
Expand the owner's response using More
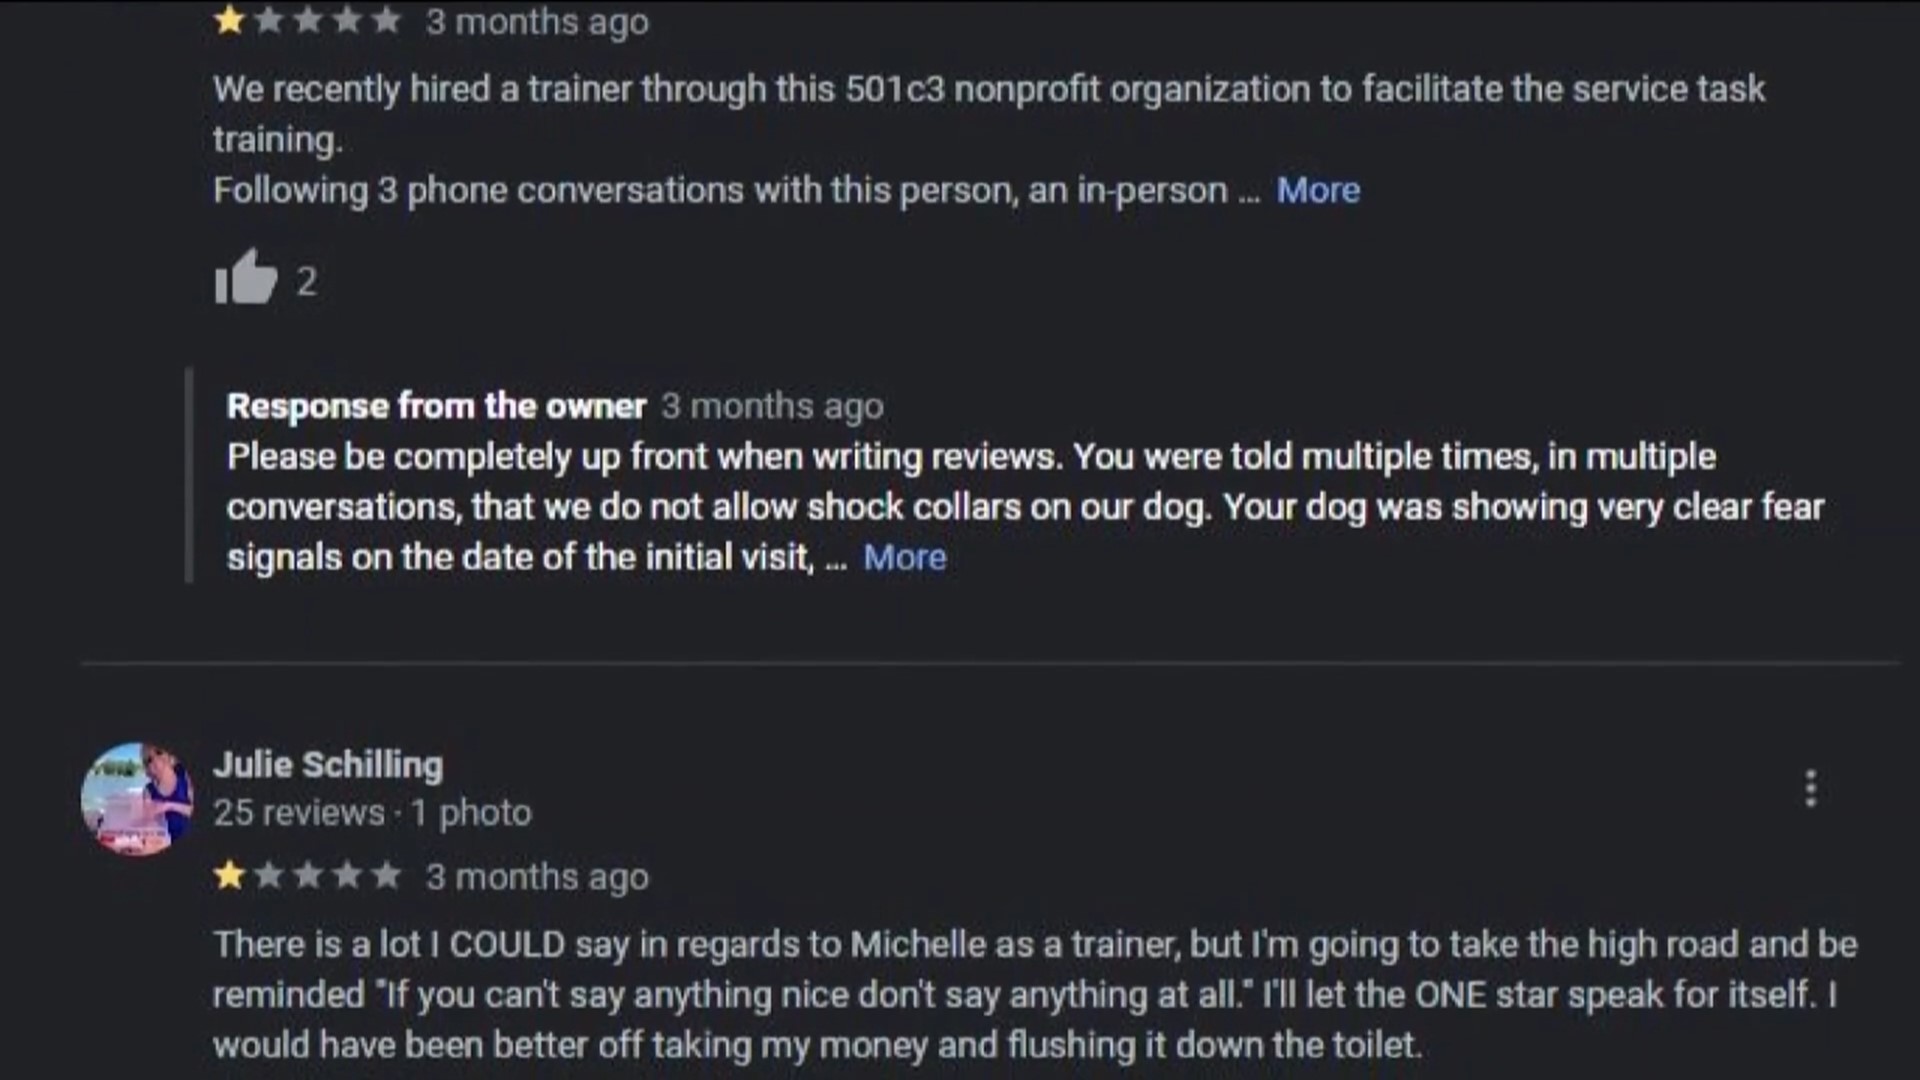(903, 557)
